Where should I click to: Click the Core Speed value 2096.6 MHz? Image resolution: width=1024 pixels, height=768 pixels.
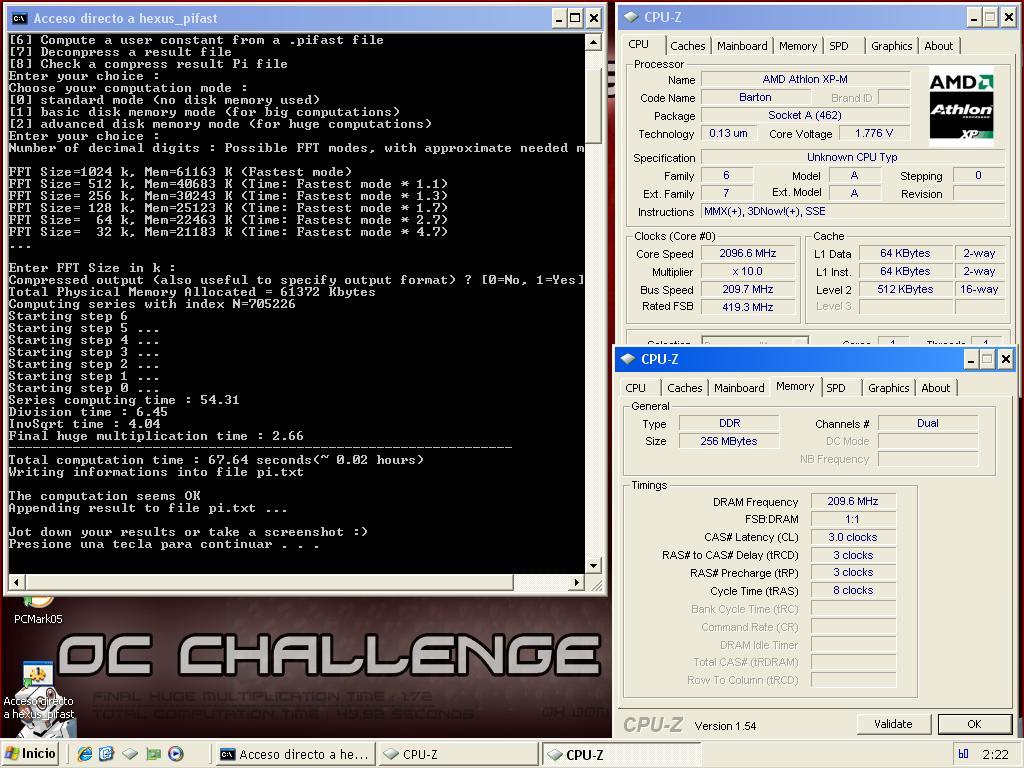click(x=748, y=253)
